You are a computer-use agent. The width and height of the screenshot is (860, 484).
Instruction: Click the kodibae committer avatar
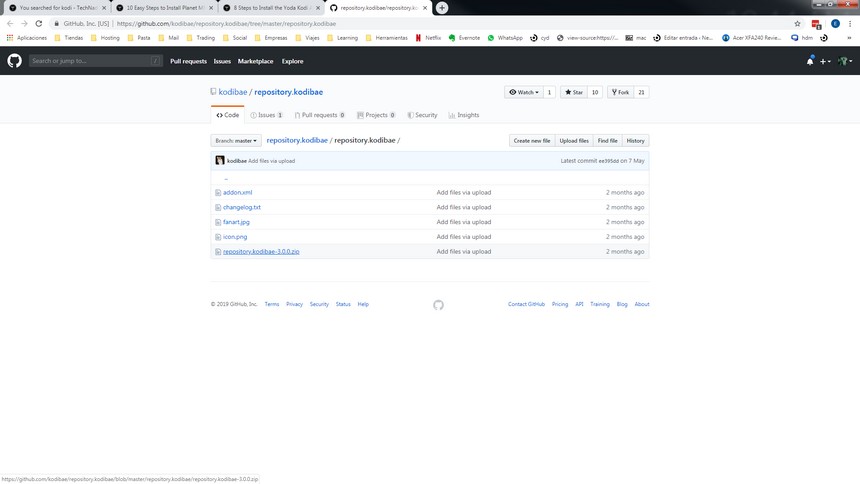tap(220, 160)
